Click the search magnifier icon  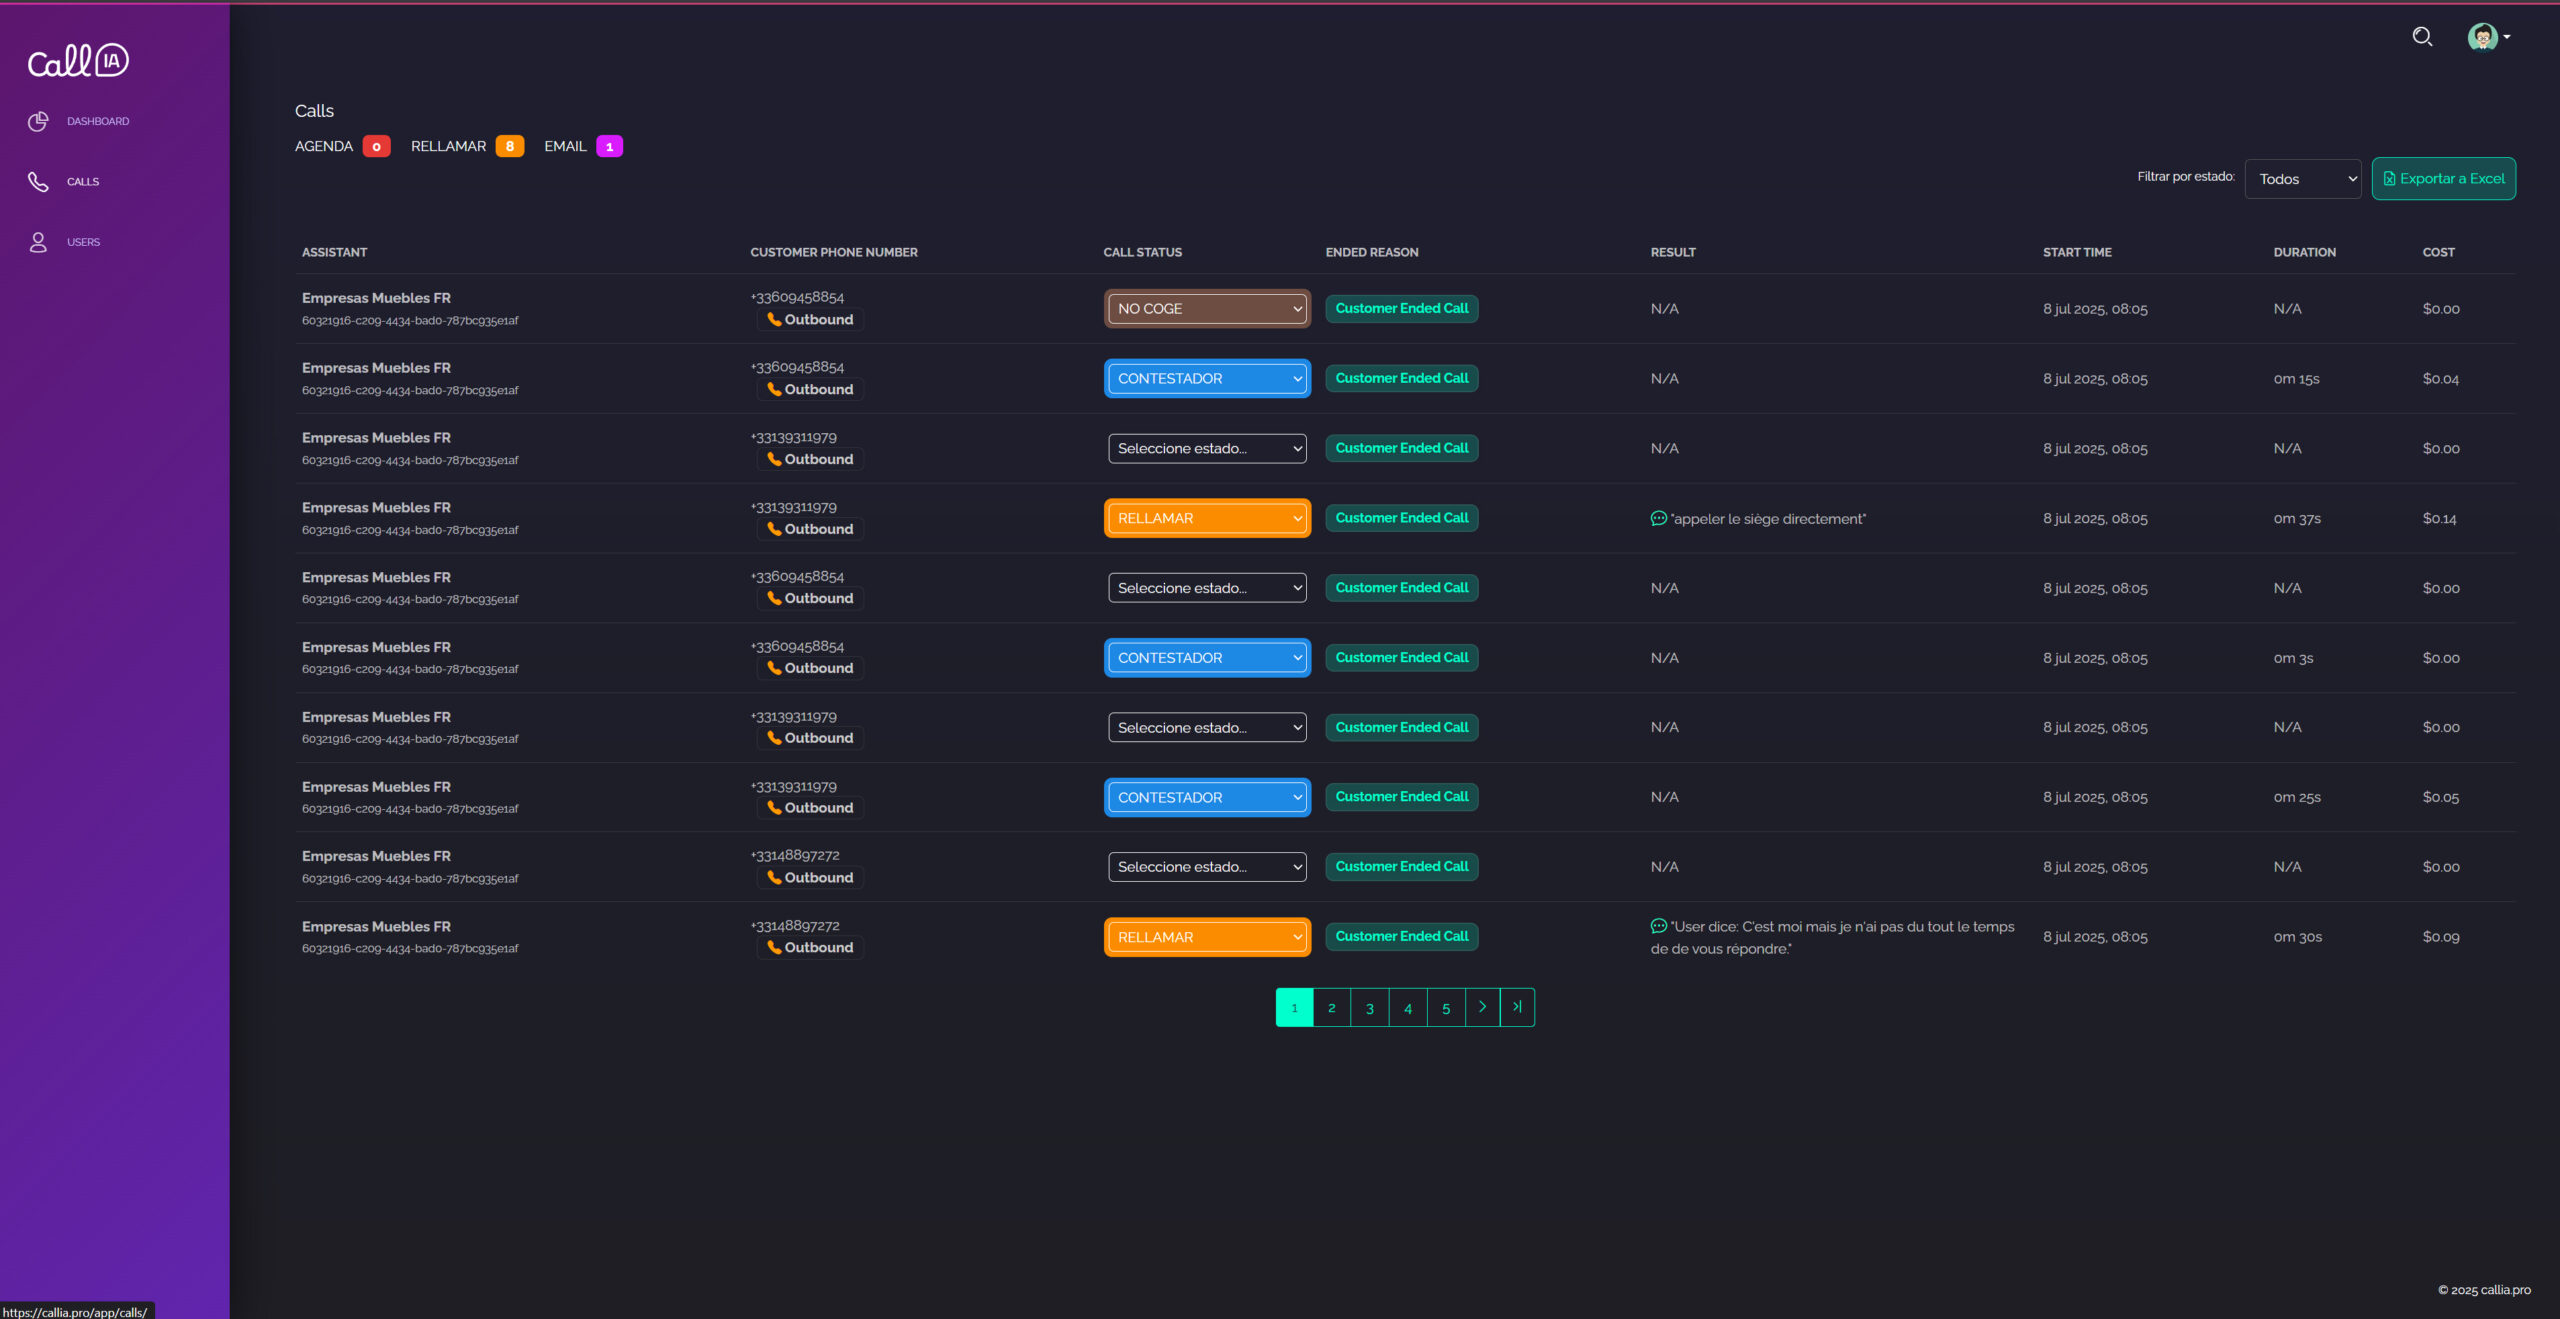(2421, 37)
